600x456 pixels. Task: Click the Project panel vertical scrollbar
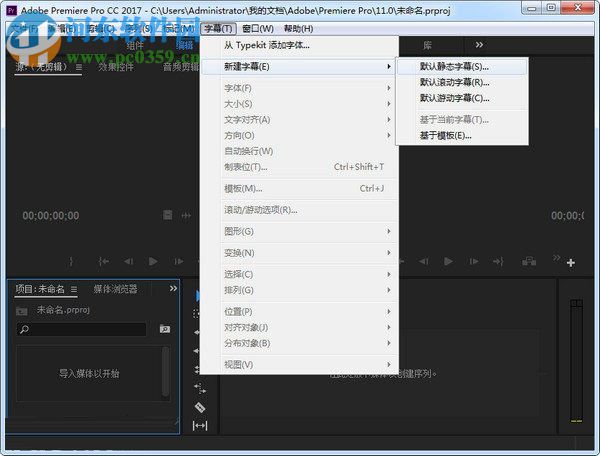pos(166,372)
